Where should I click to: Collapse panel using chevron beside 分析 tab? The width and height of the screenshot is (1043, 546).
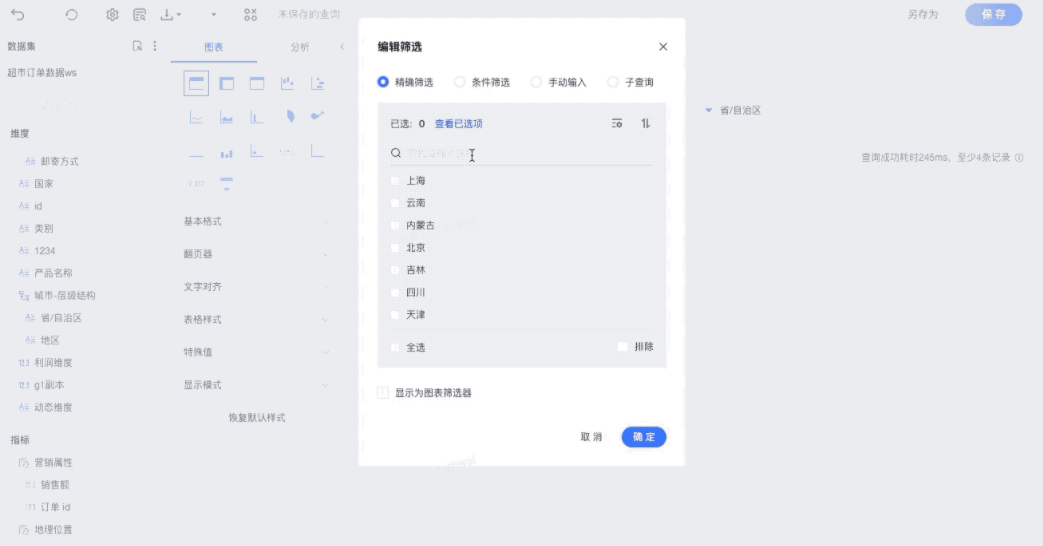342,47
